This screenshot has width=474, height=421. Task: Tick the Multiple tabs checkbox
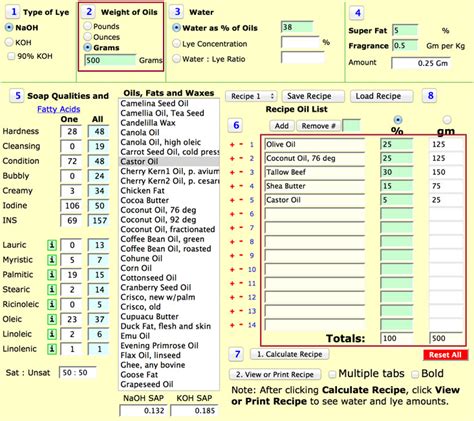pyautogui.click(x=332, y=374)
